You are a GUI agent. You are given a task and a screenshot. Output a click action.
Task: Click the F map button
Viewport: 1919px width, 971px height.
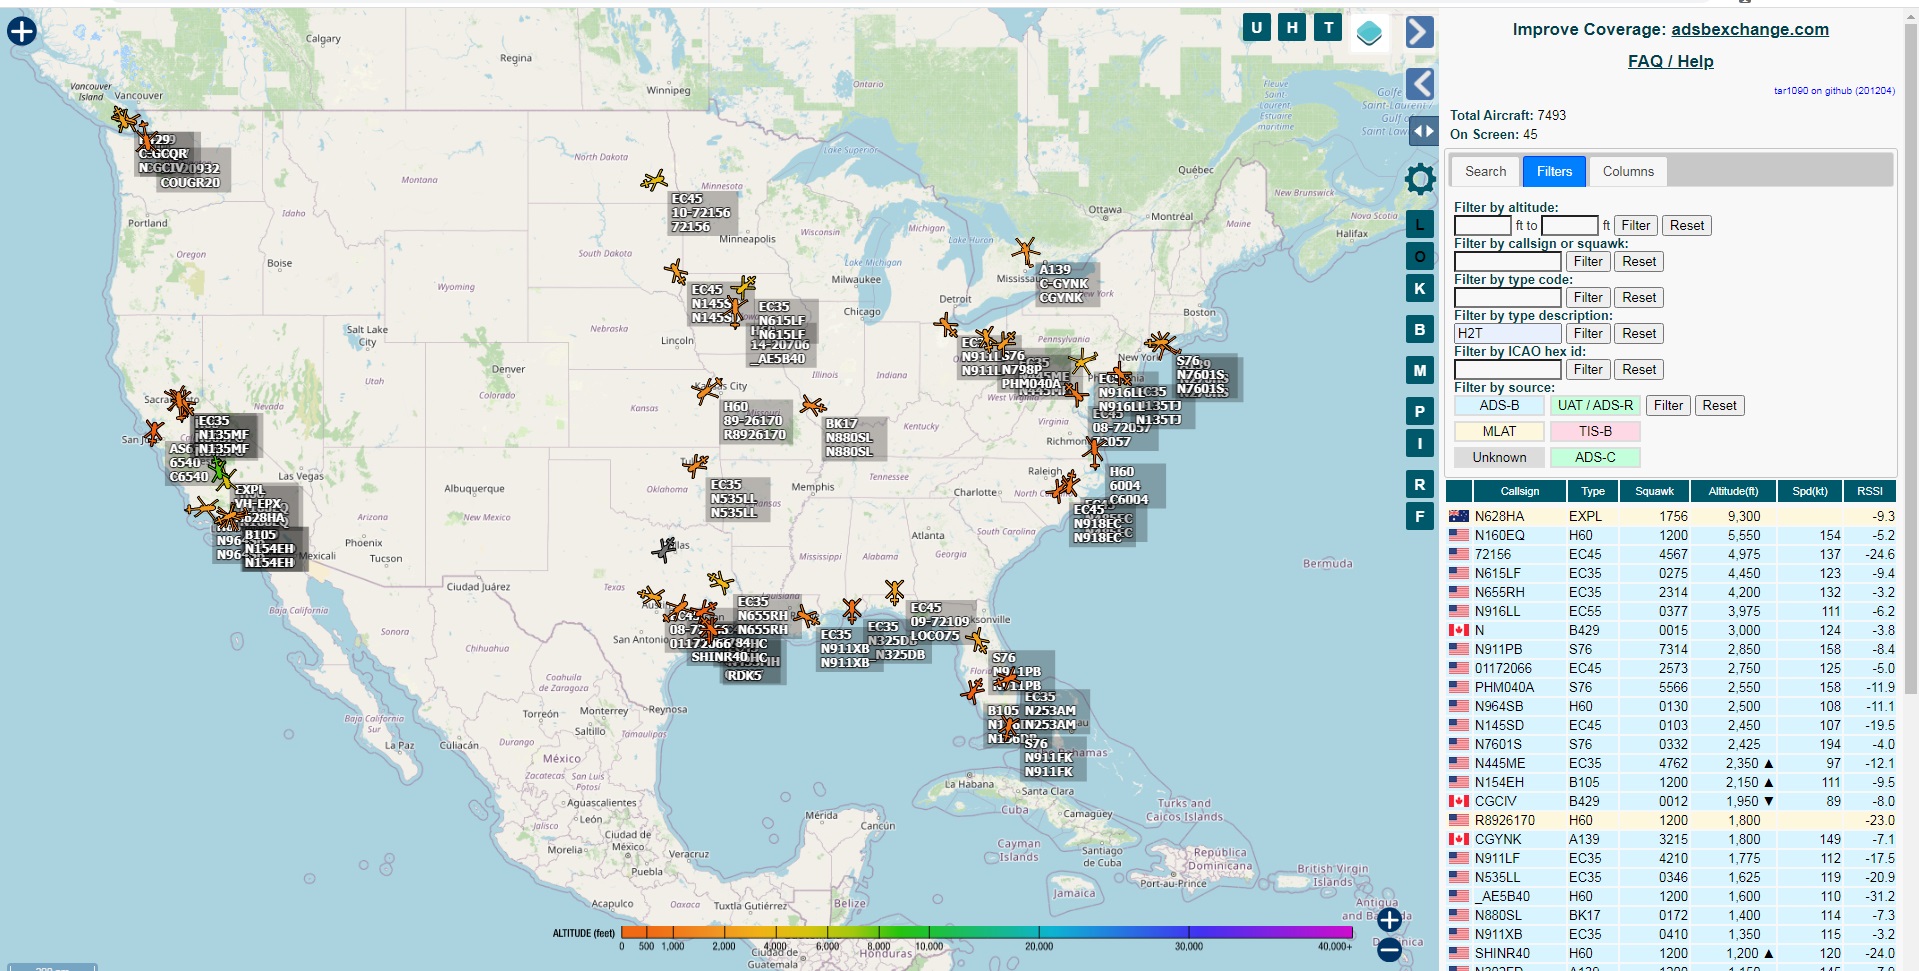(1420, 517)
